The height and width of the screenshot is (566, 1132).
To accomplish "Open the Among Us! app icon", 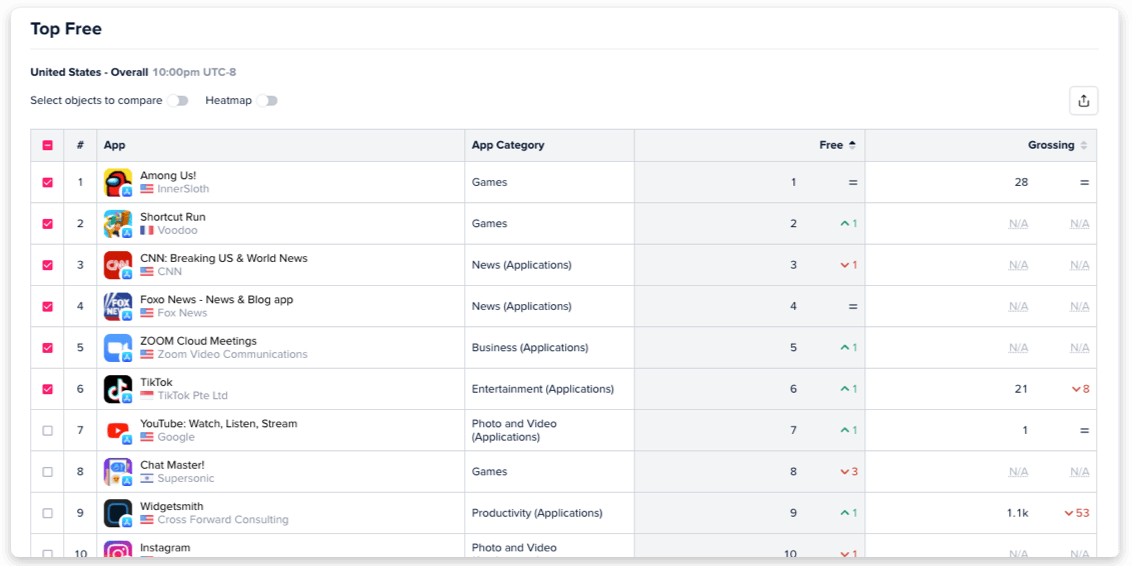I will click(118, 183).
